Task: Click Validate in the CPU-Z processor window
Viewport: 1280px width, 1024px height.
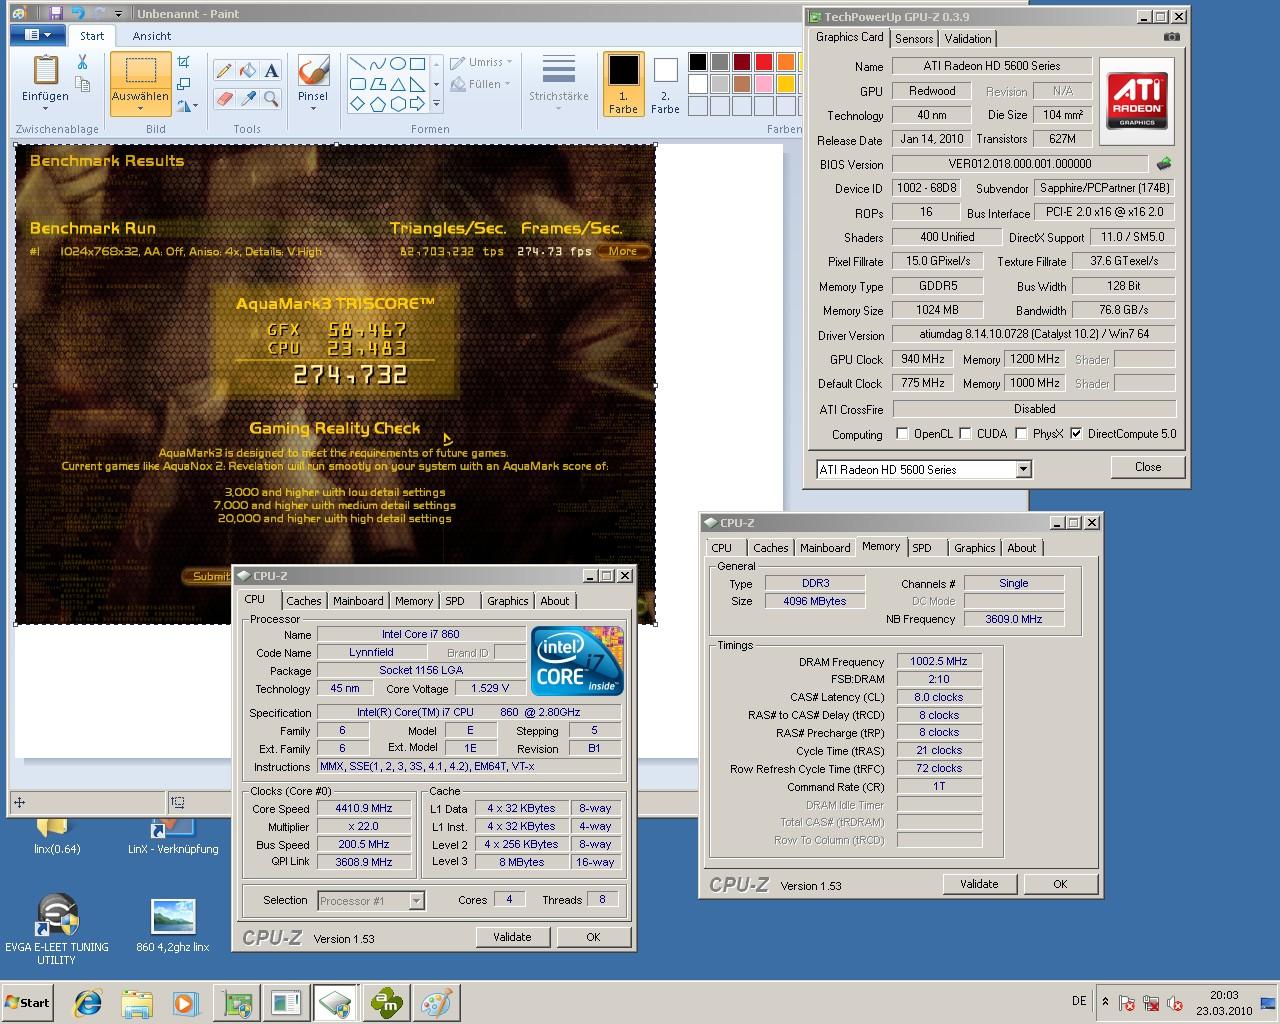Action: click(512, 937)
